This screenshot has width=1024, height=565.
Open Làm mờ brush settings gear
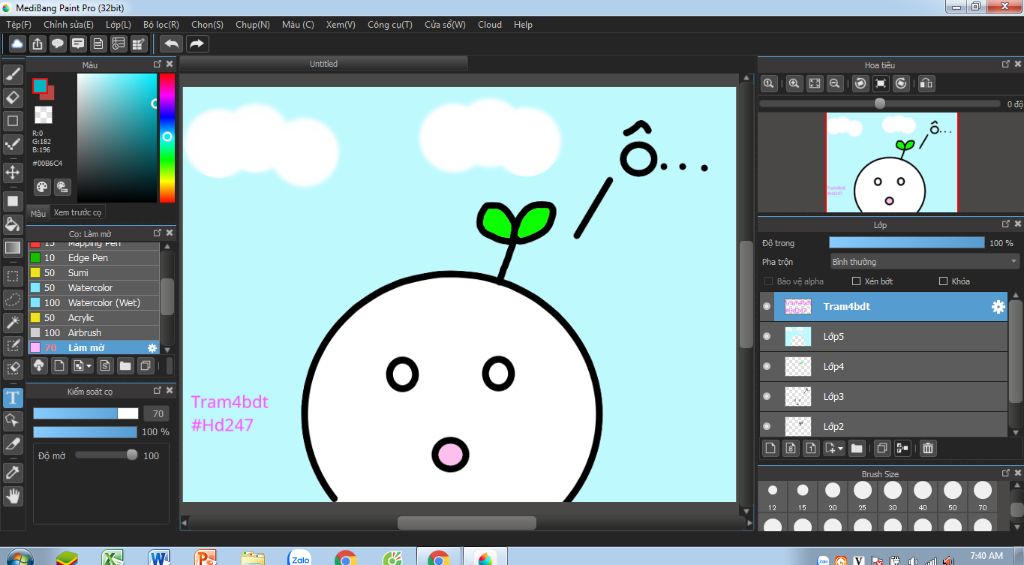tap(152, 347)
